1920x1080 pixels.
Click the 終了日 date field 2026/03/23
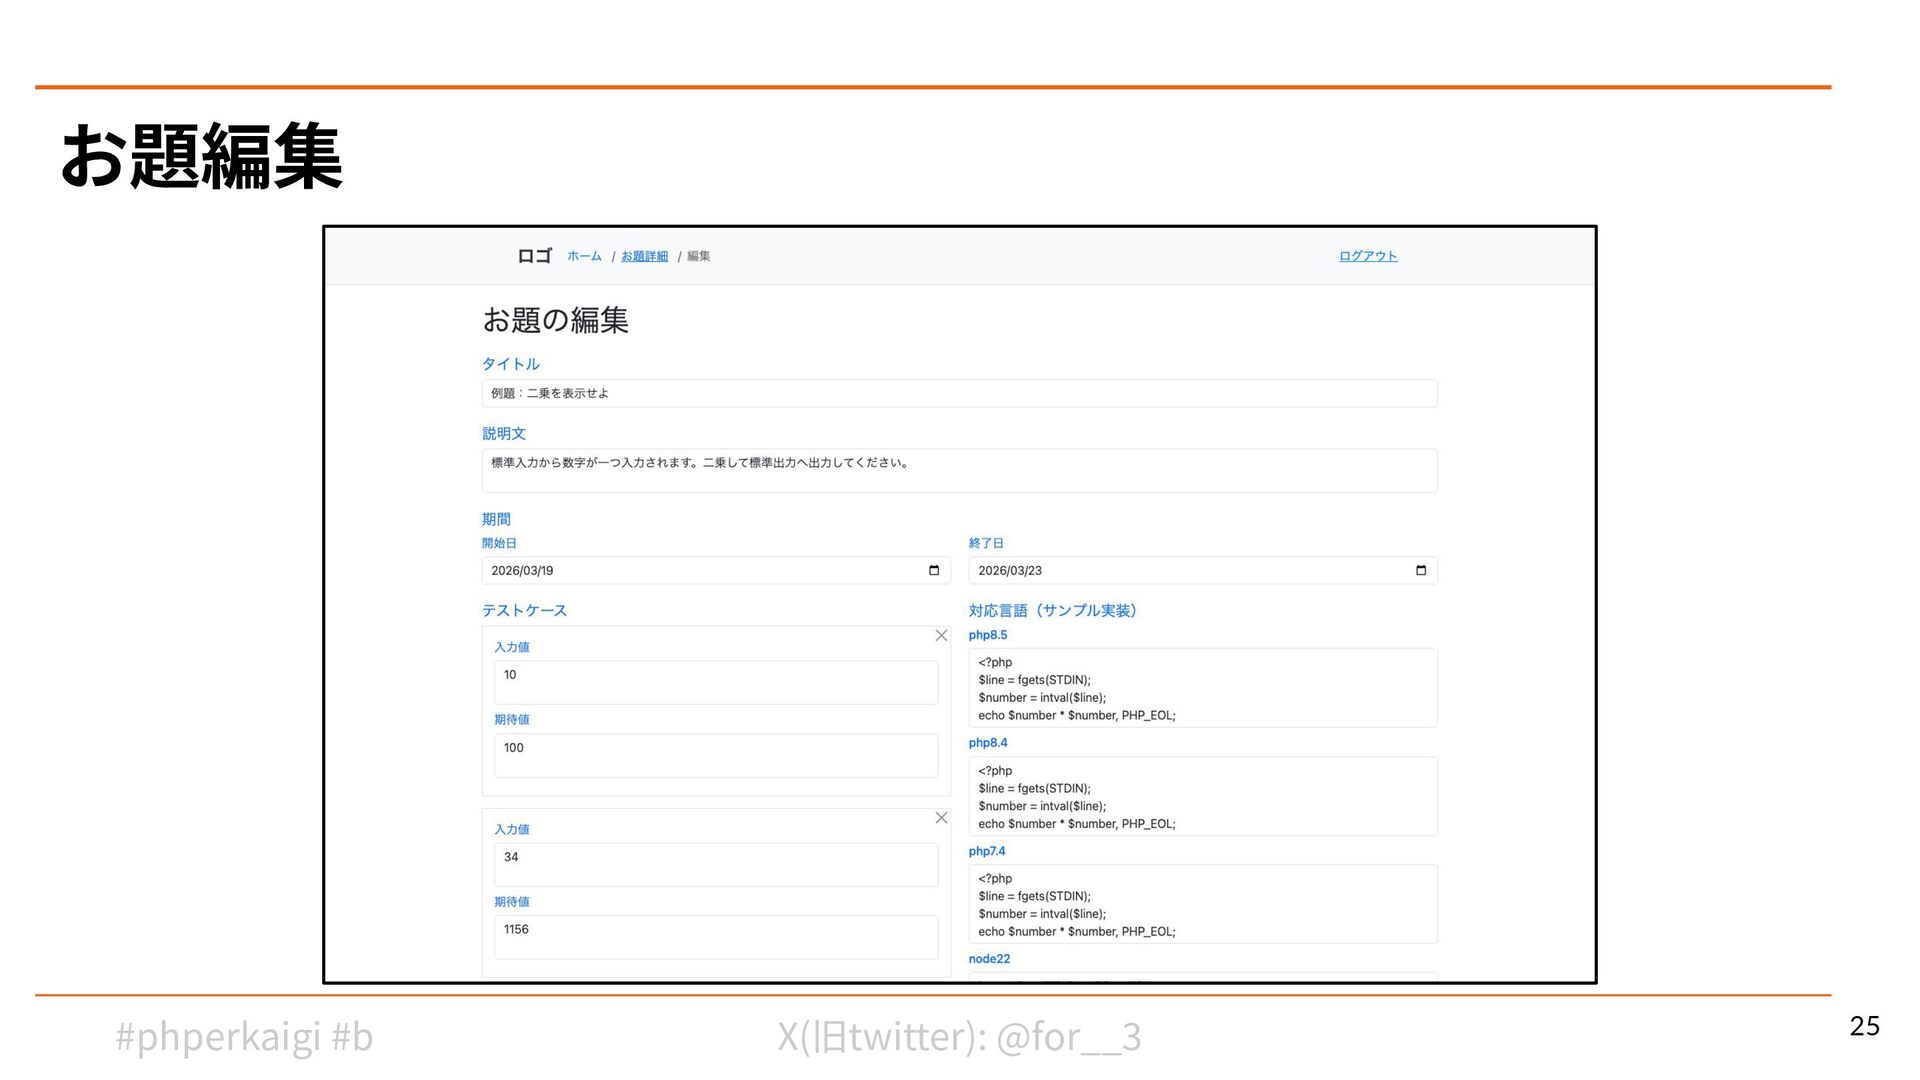(1188, 570)
